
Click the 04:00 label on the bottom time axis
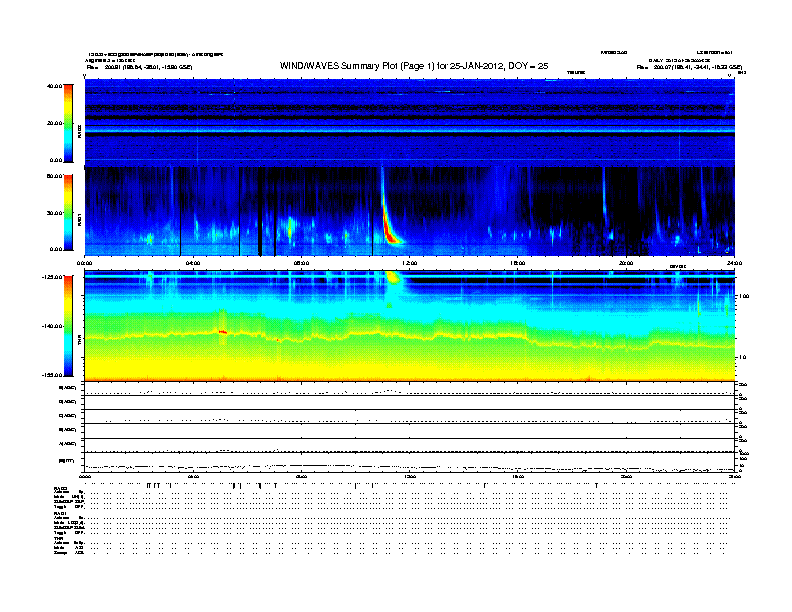[193, 476]
